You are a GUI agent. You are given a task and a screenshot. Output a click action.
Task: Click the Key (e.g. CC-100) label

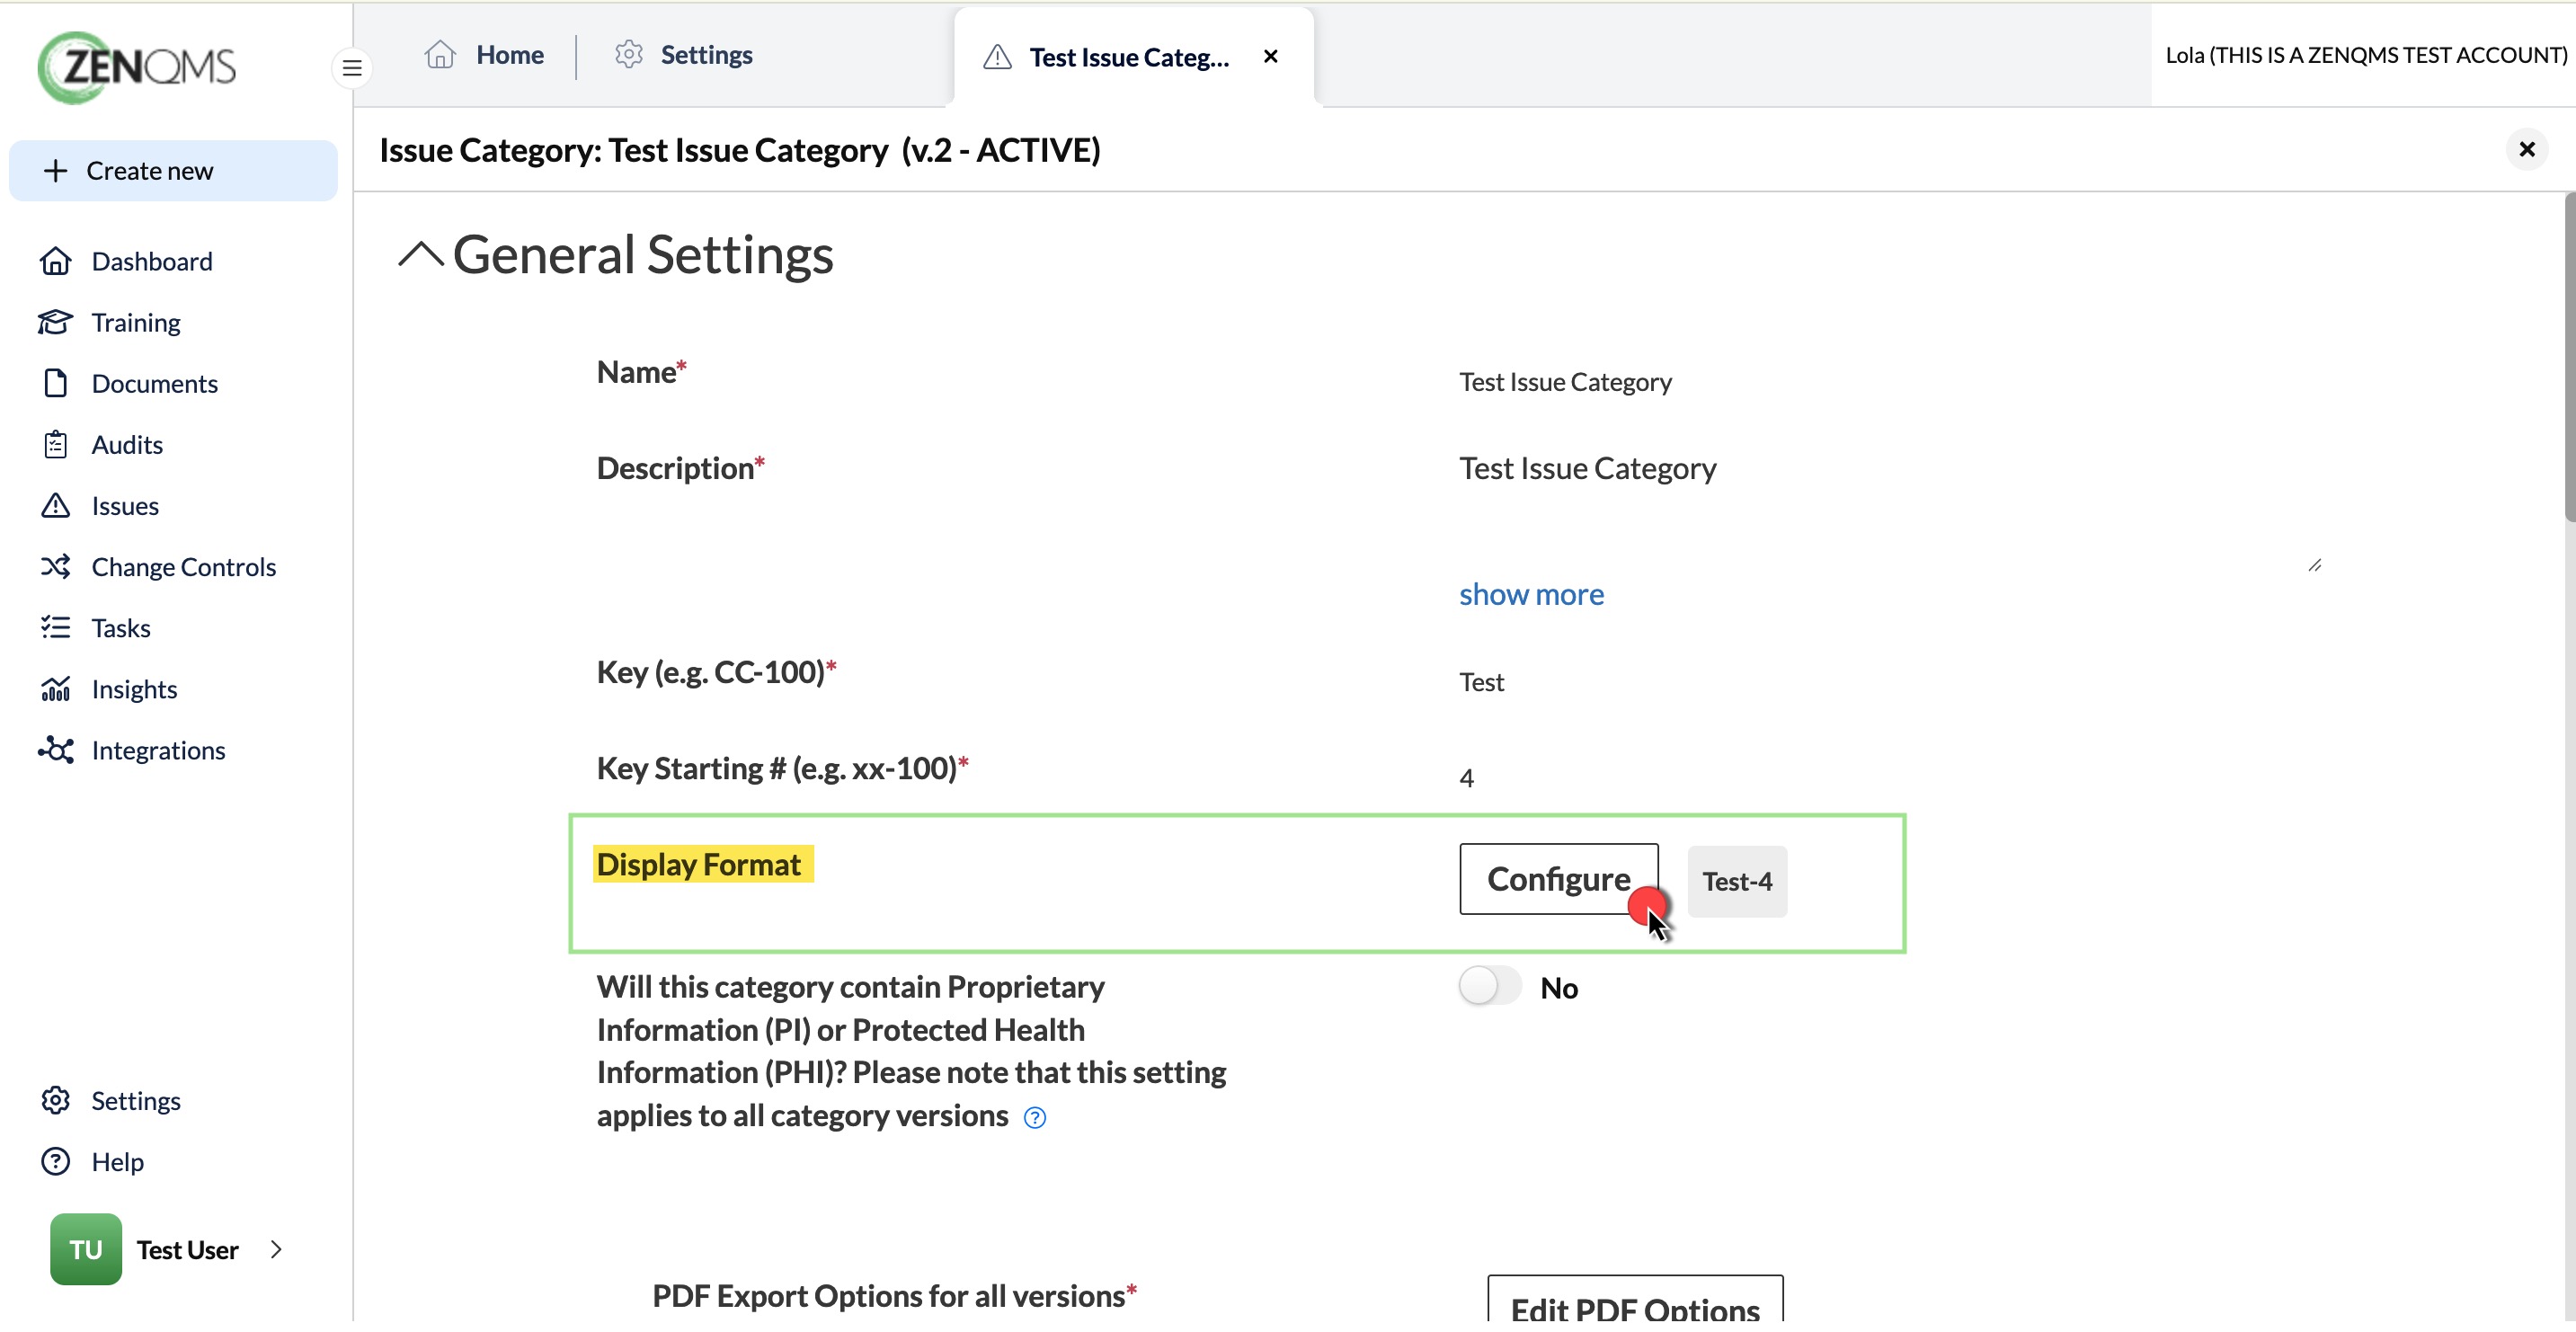tap(717, 672)
